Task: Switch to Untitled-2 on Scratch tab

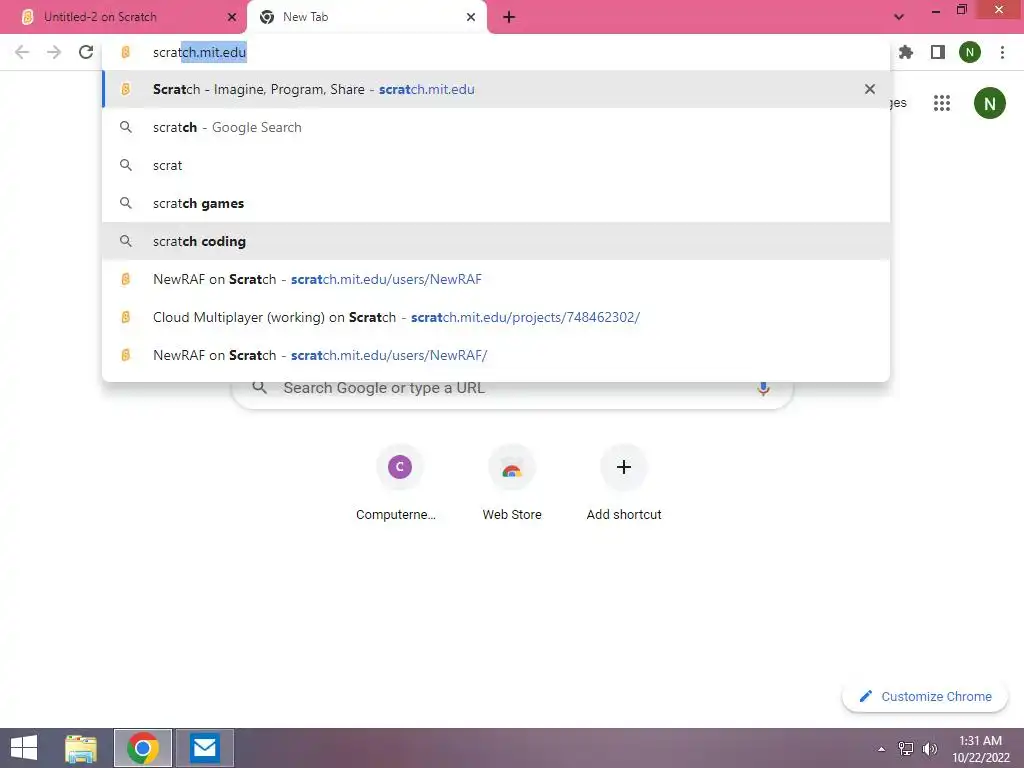Action: (124, 17)
